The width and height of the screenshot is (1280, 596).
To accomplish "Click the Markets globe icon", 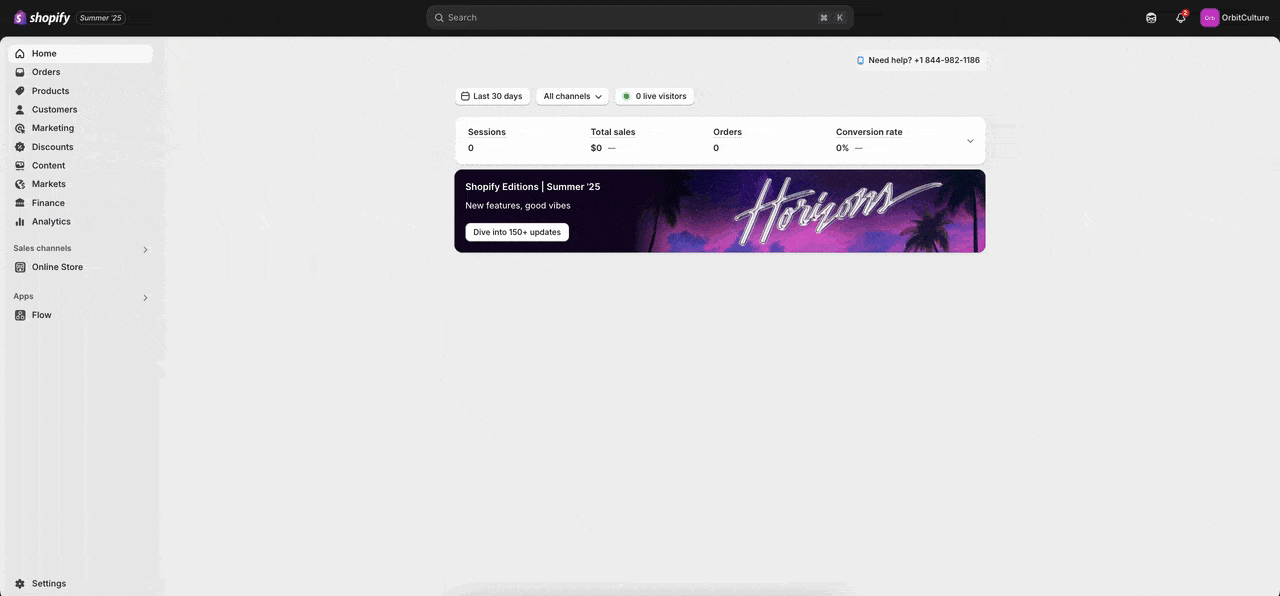I will (20, 184).
